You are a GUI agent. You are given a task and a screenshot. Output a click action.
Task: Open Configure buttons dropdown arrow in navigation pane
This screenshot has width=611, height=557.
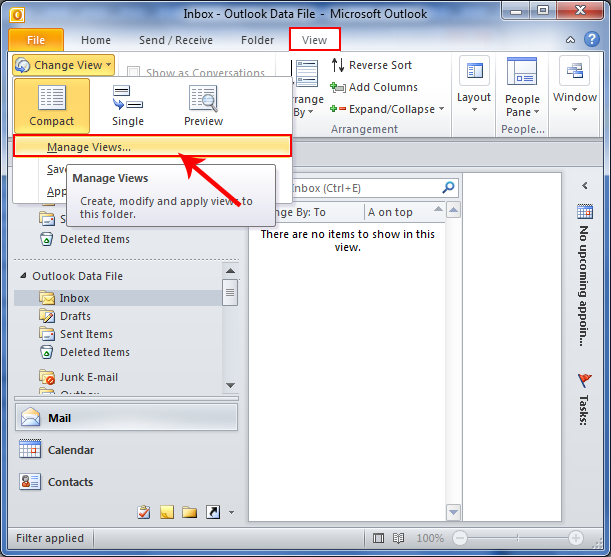click(x=231, y=512)
